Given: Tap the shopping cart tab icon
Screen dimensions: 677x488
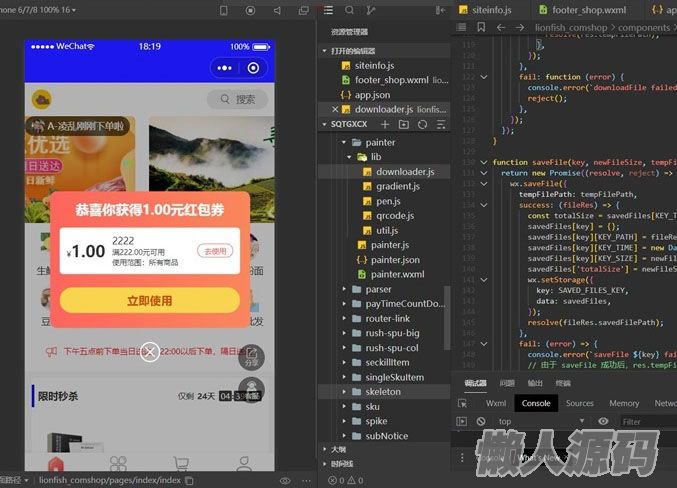Looking at the screenshot, I should (181, 464).
